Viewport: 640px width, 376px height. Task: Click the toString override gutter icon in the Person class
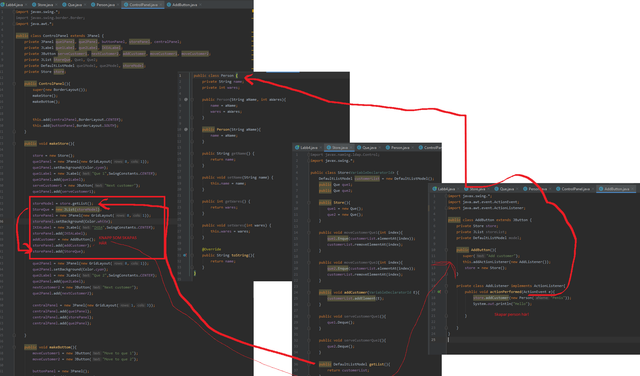point(185,255)
